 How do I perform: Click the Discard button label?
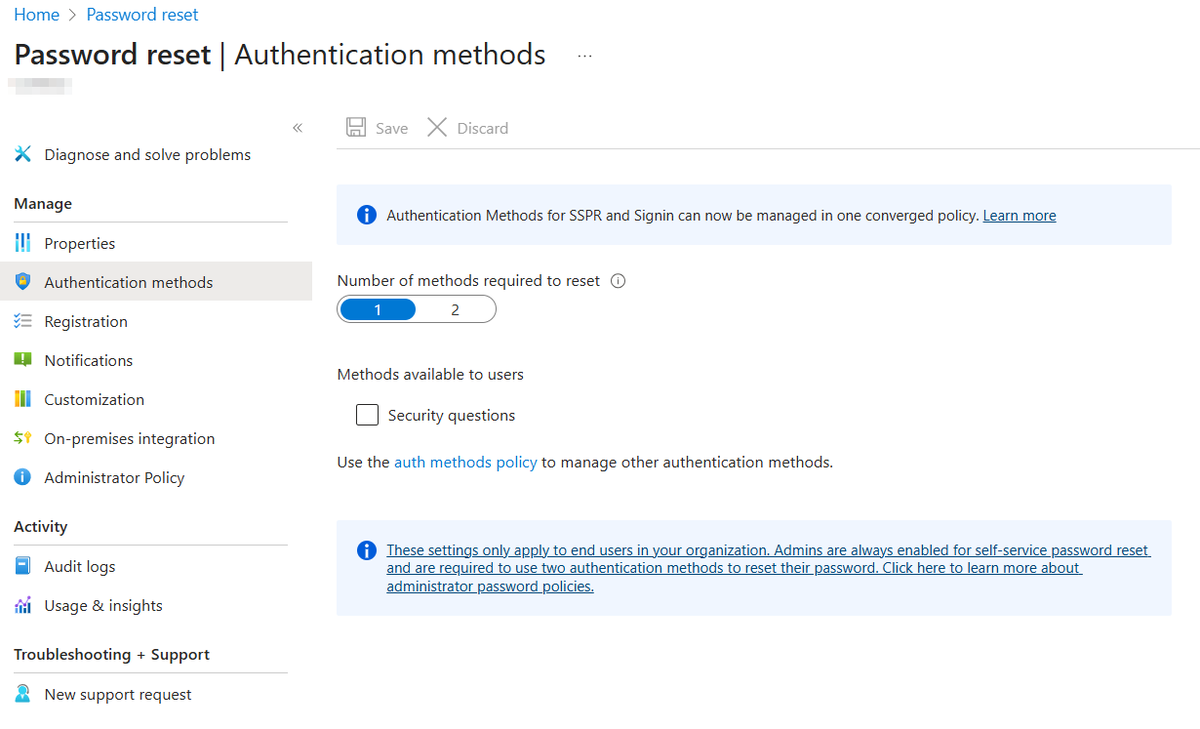483,128
